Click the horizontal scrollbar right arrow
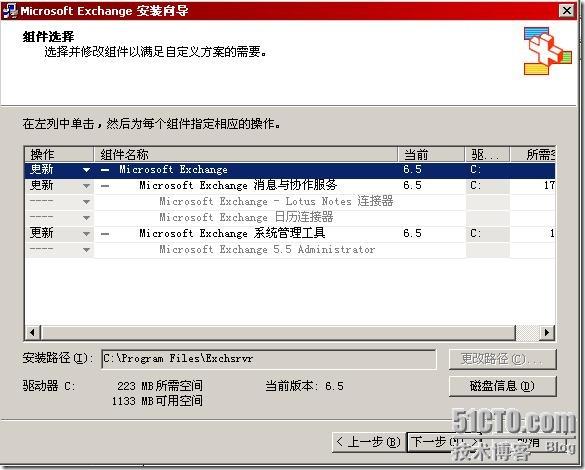This screenshot has width=585, height=470. tap(547, 332)
